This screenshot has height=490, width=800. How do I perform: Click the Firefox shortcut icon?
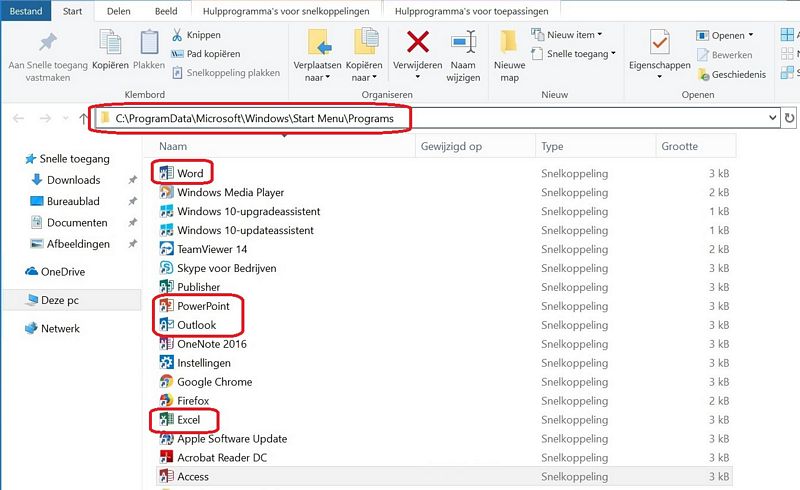(166, 400)
